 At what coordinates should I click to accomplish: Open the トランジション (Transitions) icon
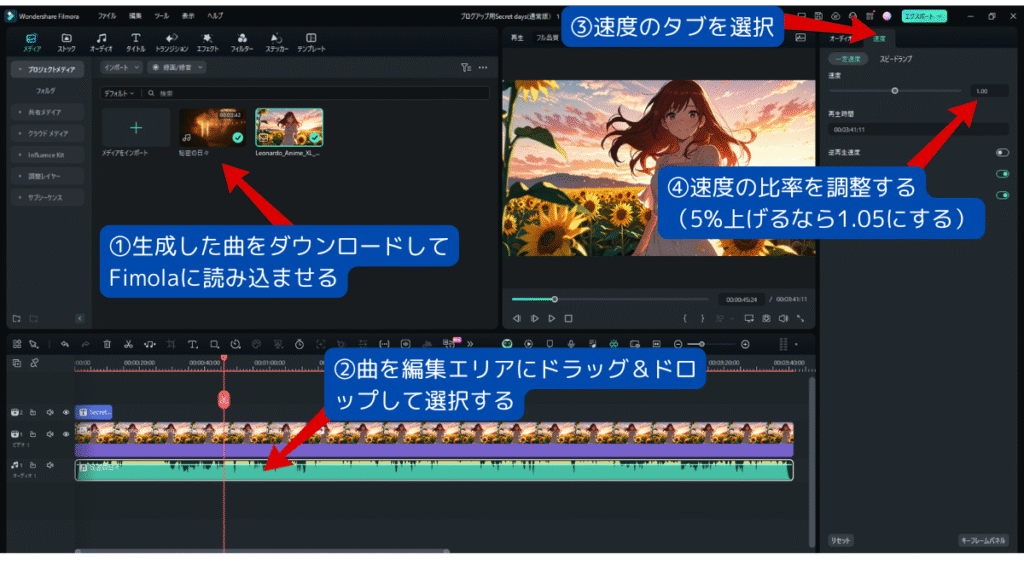(x=172, y=42)
